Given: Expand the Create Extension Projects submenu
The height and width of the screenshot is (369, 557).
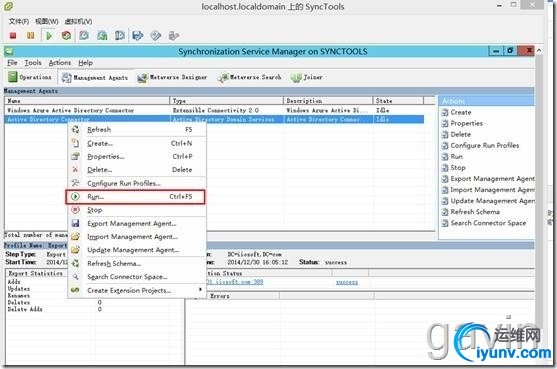Looking at the screenshot, I should 136,290.
